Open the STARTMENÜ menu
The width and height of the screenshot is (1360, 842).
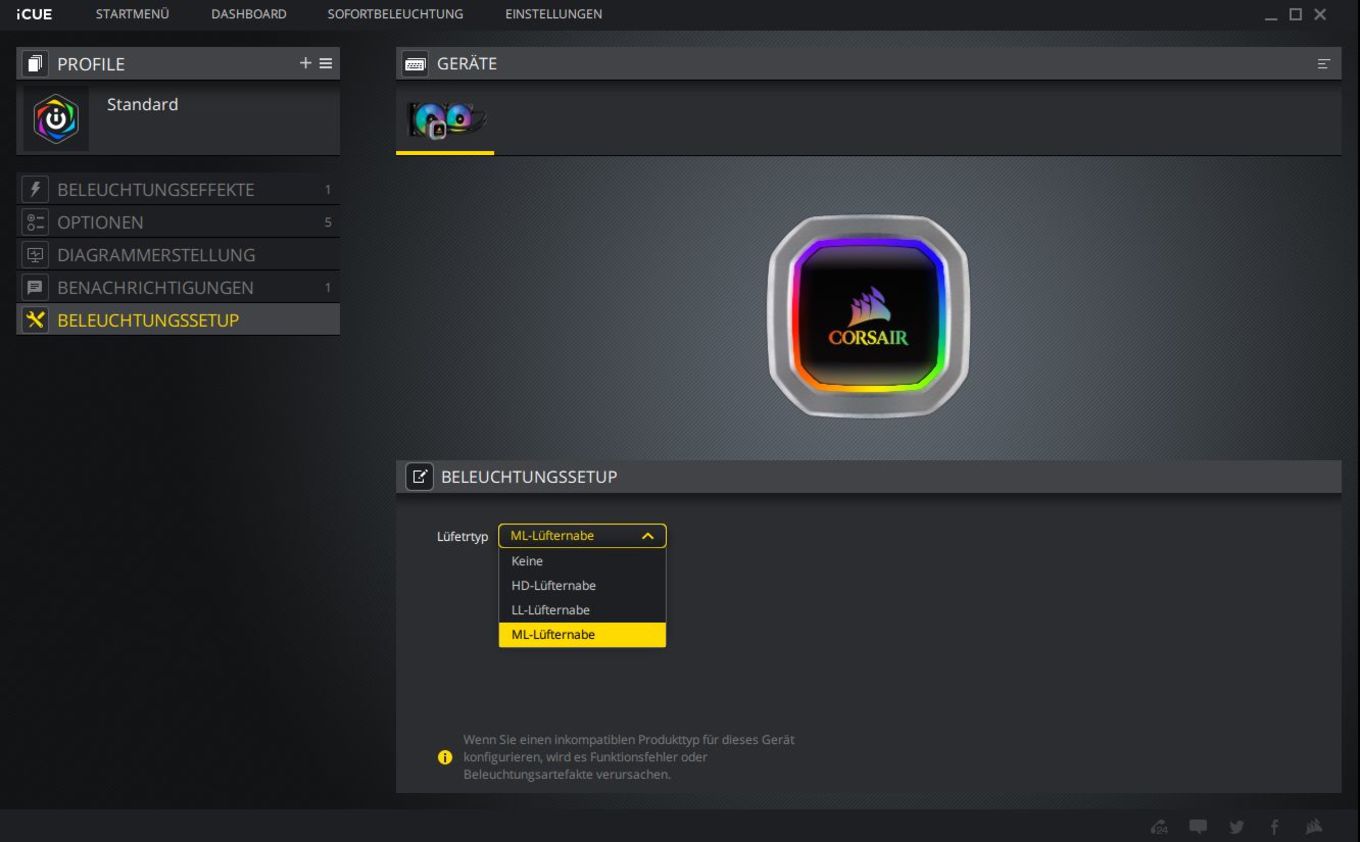point(132,14)
